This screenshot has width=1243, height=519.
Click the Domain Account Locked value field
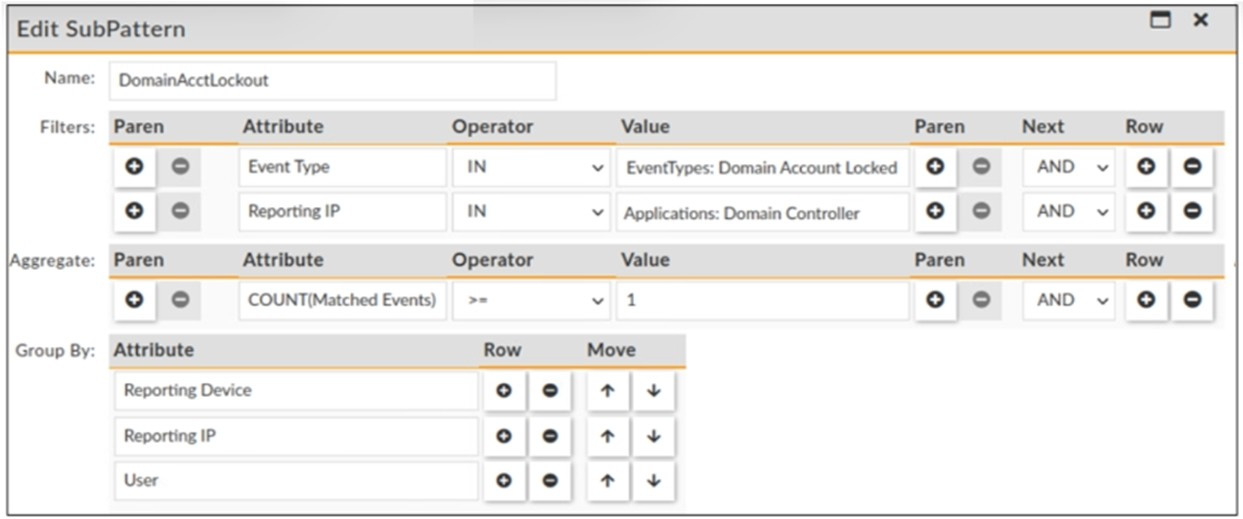click(762, 168)
